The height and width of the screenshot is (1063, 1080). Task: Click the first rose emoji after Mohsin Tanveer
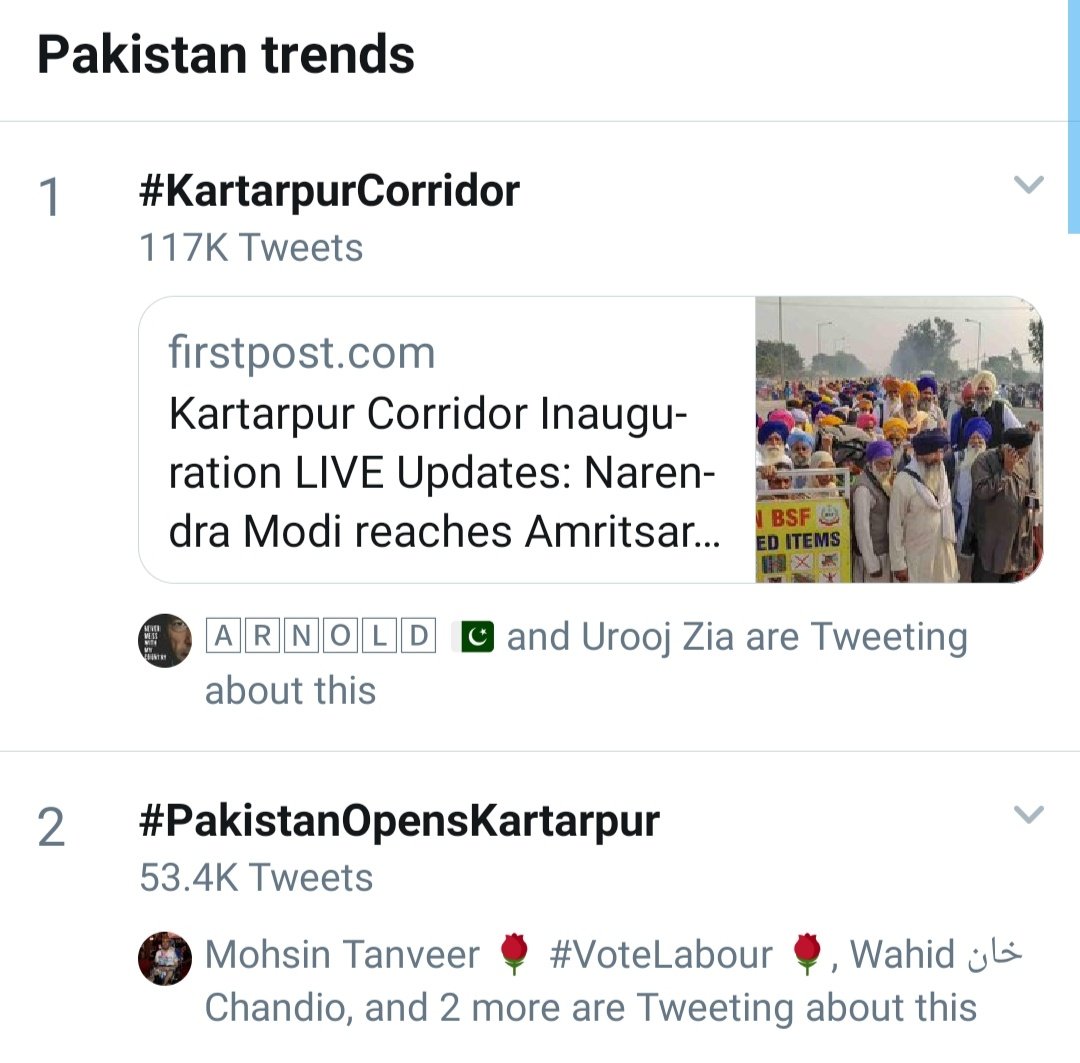512,954
